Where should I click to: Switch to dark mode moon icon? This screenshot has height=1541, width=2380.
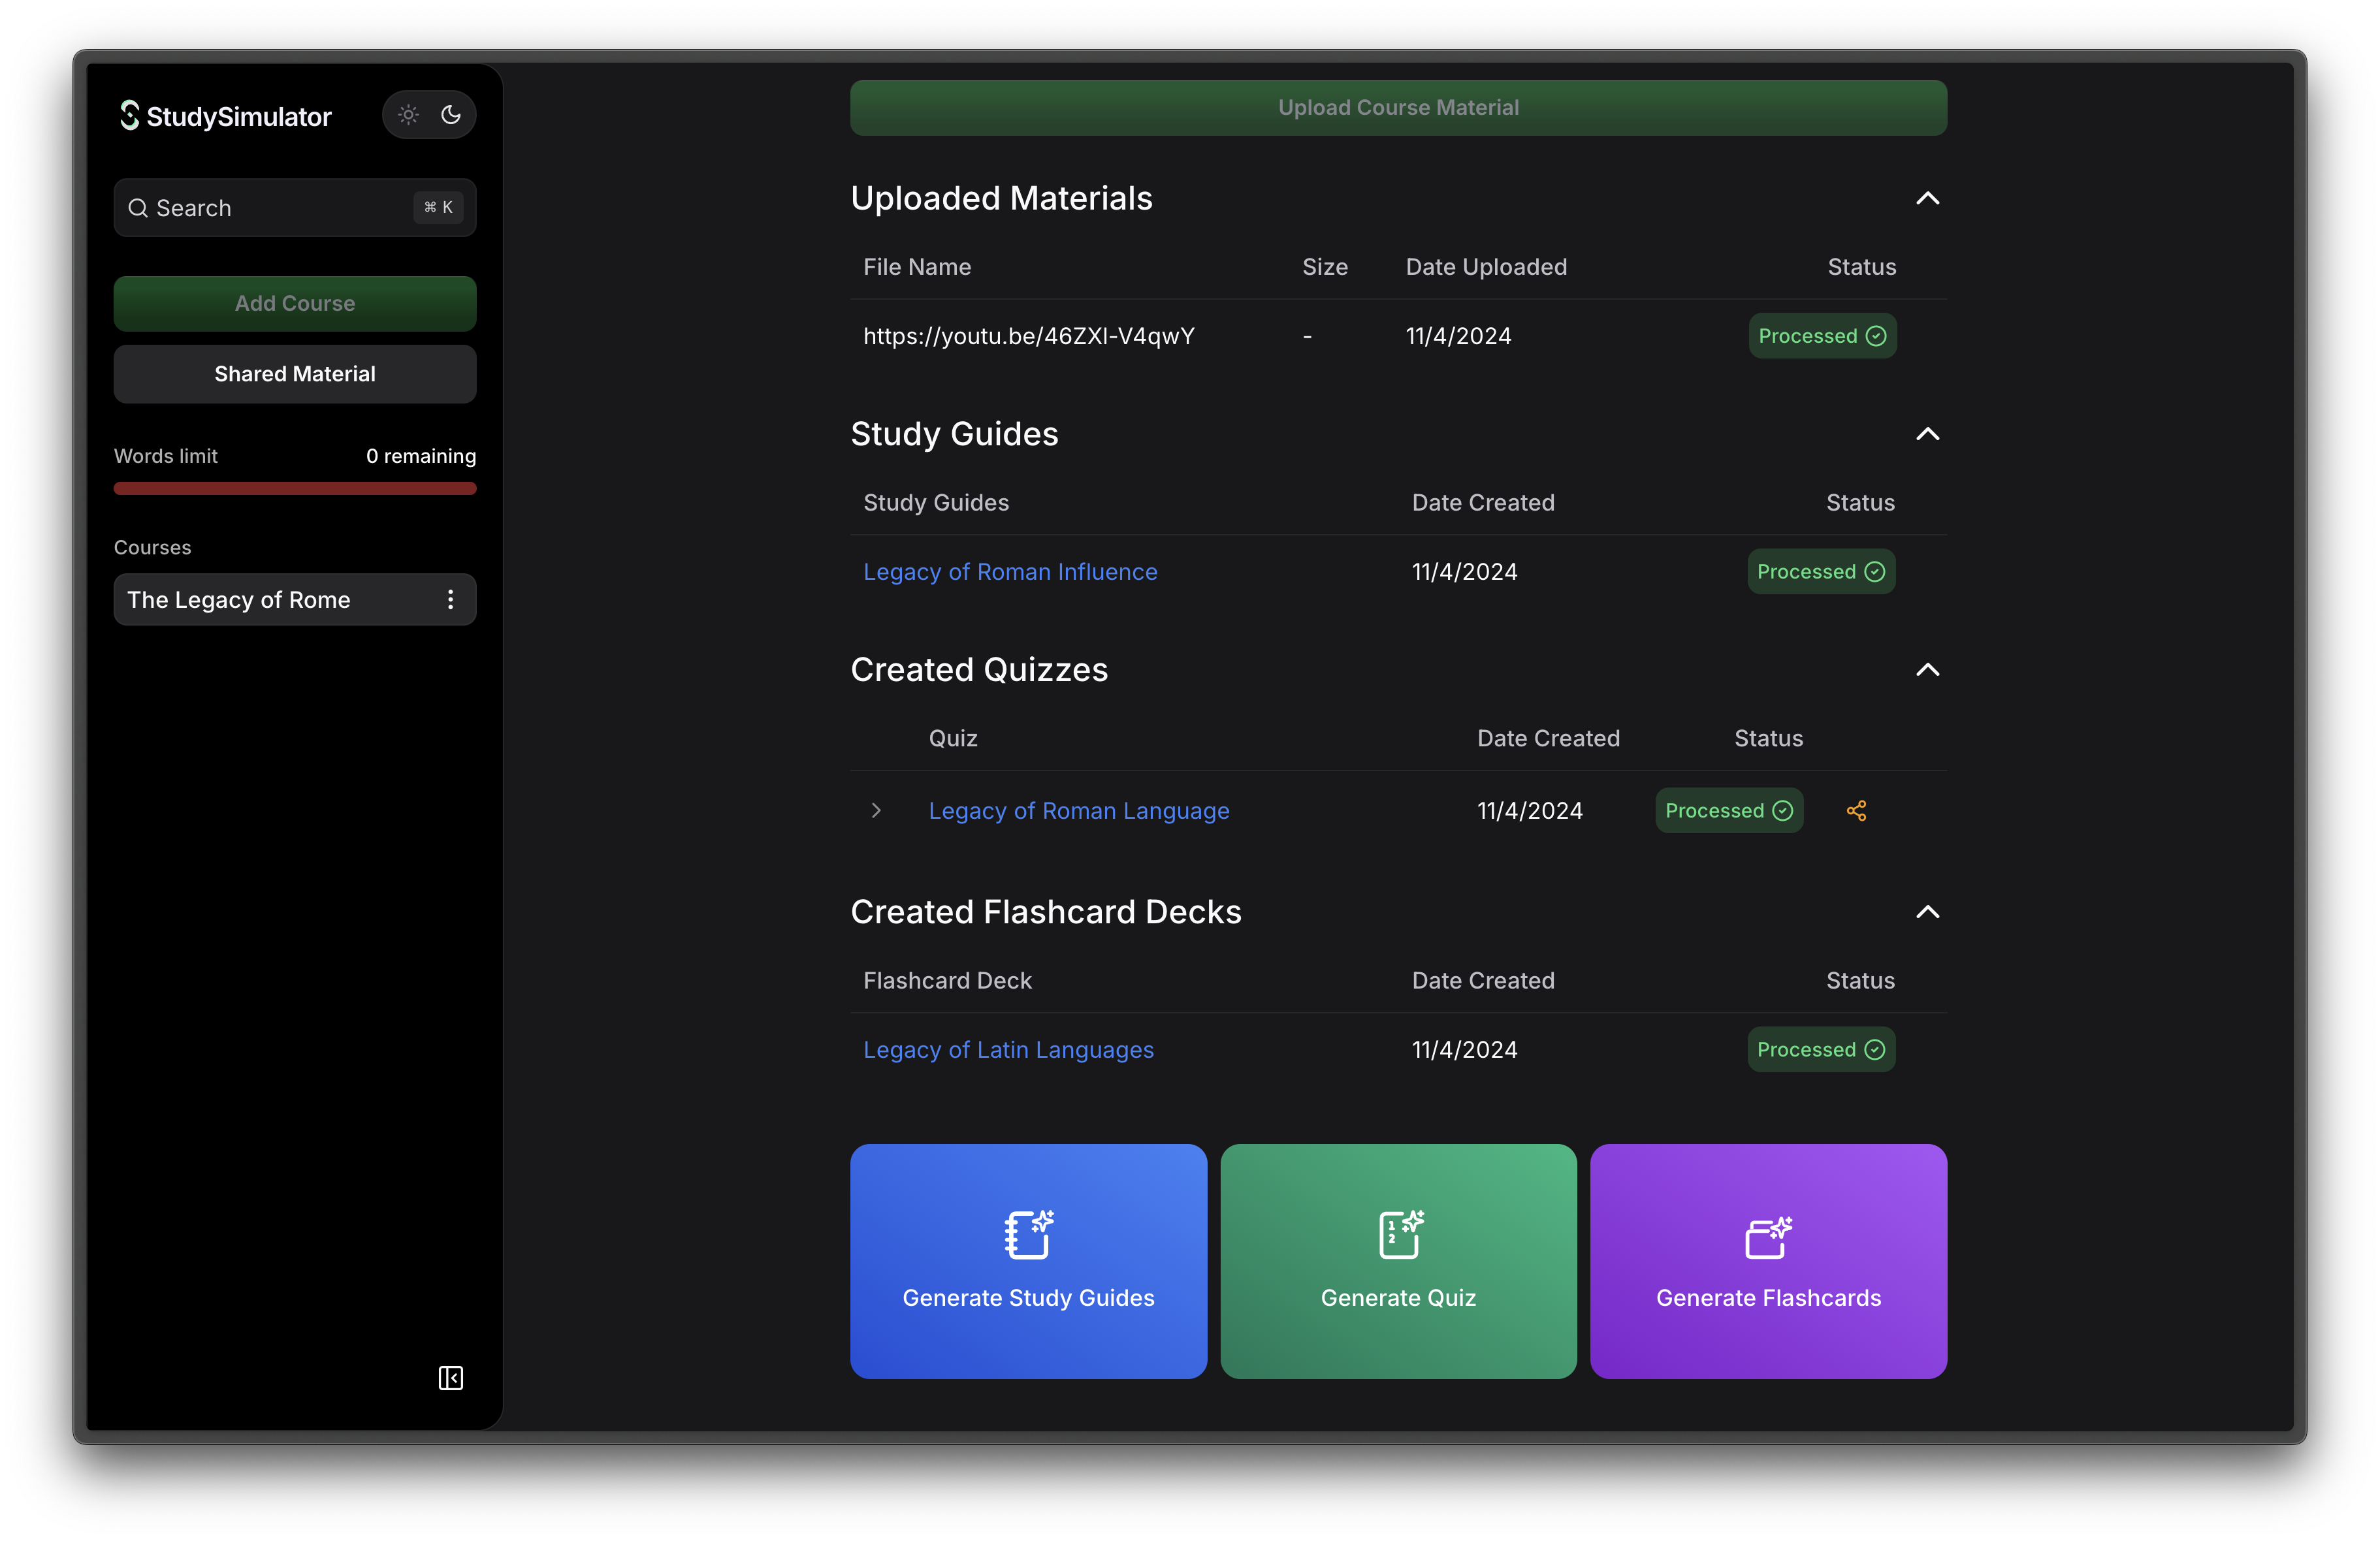451,115
